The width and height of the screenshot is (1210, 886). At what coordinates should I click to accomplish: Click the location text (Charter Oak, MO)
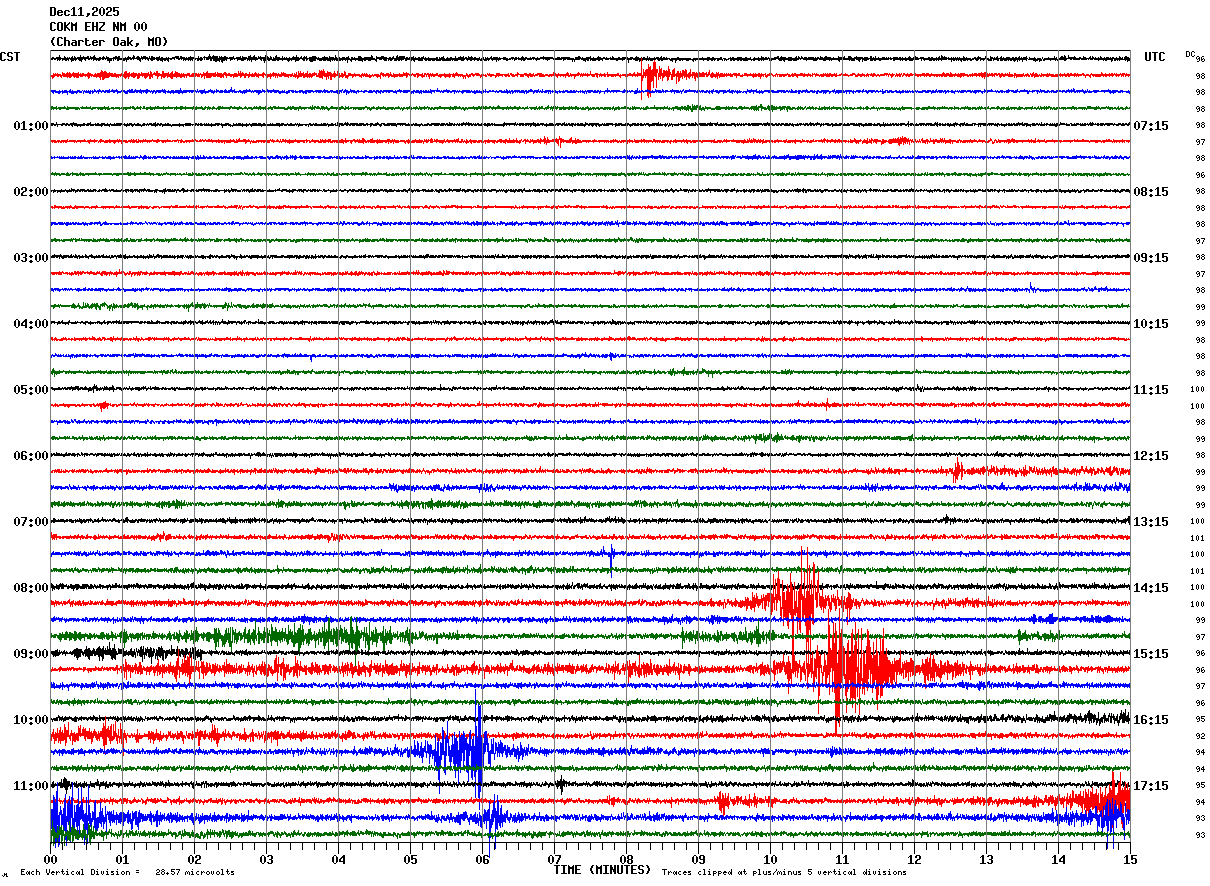(x=109, y=42)
